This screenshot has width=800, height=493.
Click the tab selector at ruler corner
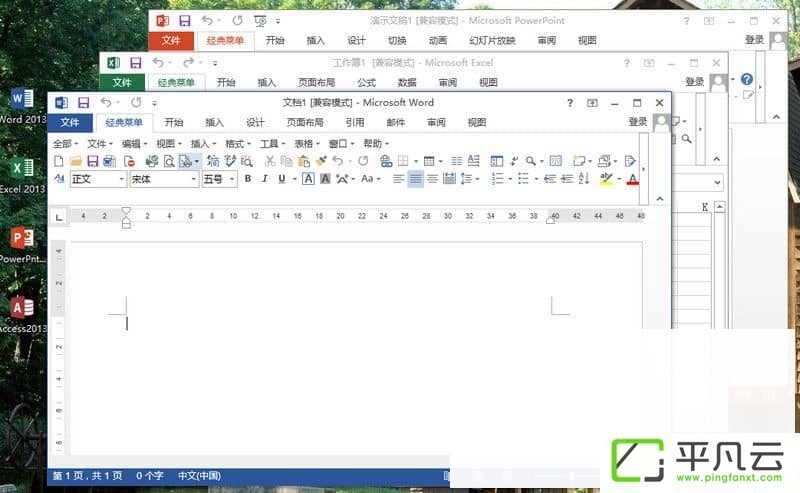point(59,217)
